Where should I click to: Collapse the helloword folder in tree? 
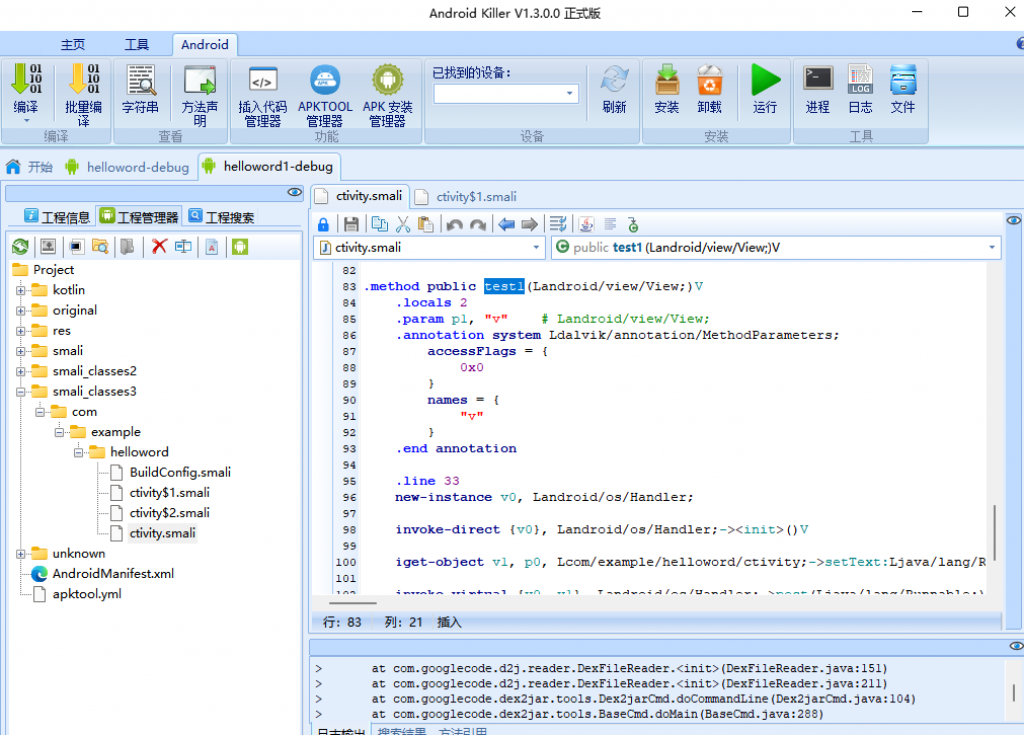pos(78,452)
